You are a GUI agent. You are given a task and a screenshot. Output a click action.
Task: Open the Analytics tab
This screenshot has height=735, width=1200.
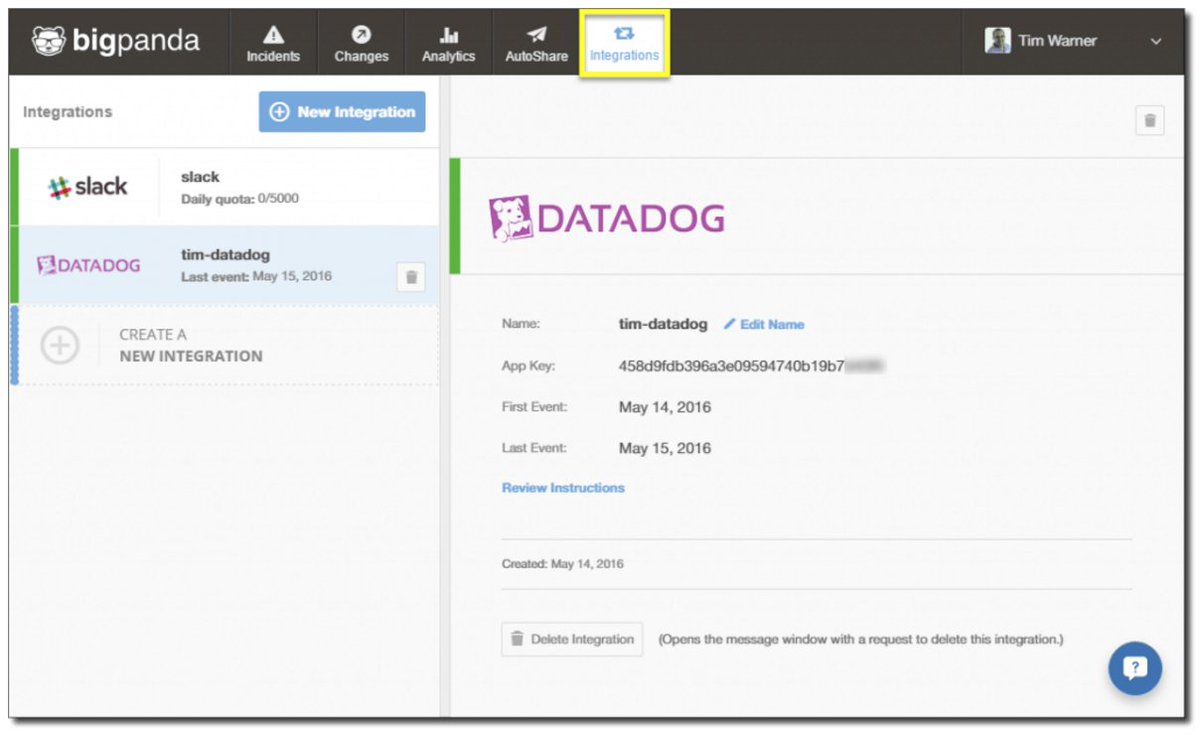[448, 44]
